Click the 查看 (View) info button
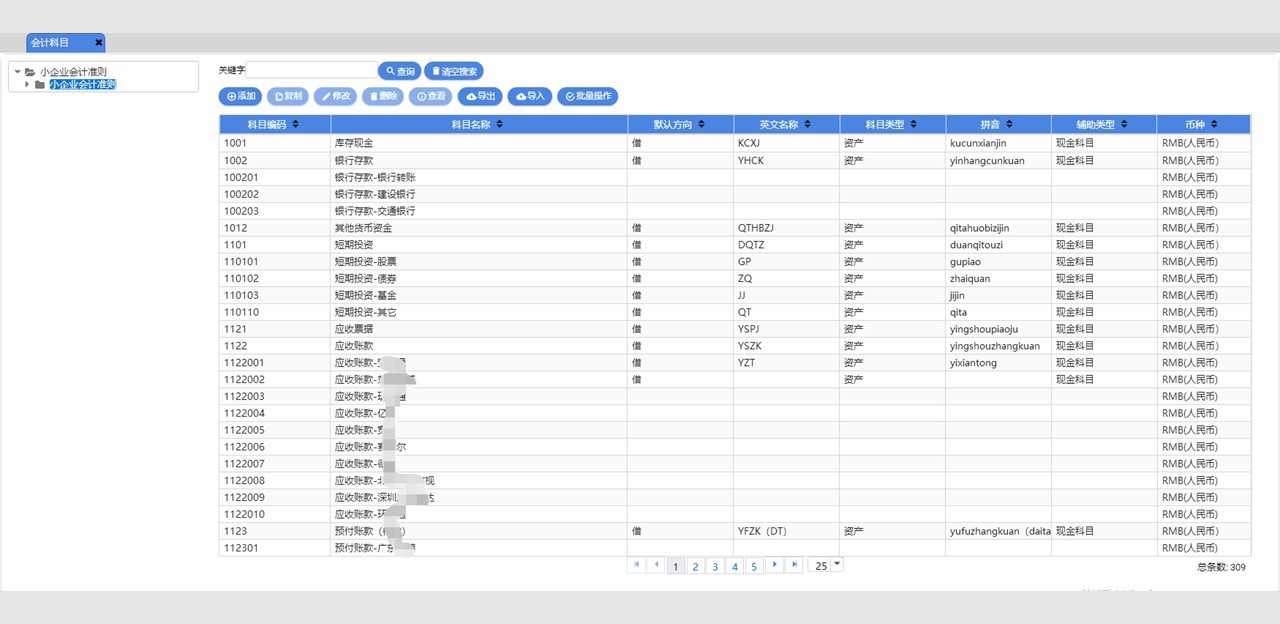Image resolution: width=1280 pixels, height=624 pixels. (430, 96)
